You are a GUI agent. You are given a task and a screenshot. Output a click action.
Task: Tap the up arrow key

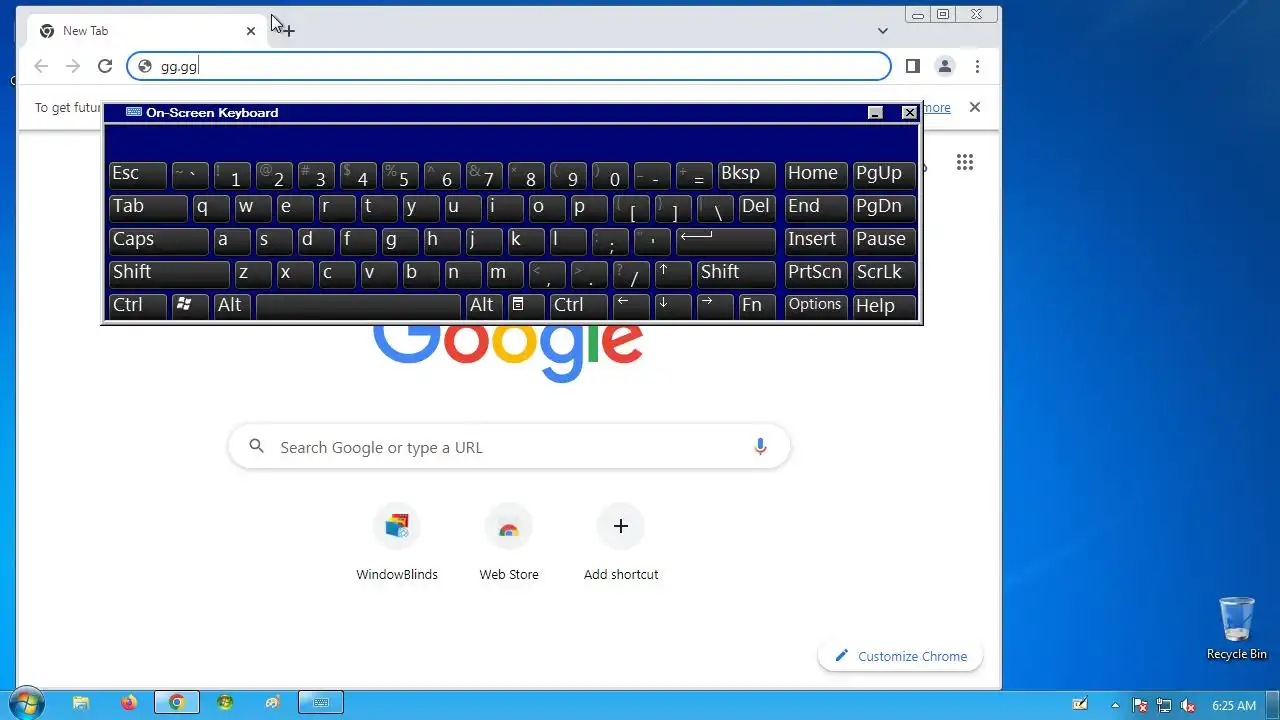click(x=673, y=274)
